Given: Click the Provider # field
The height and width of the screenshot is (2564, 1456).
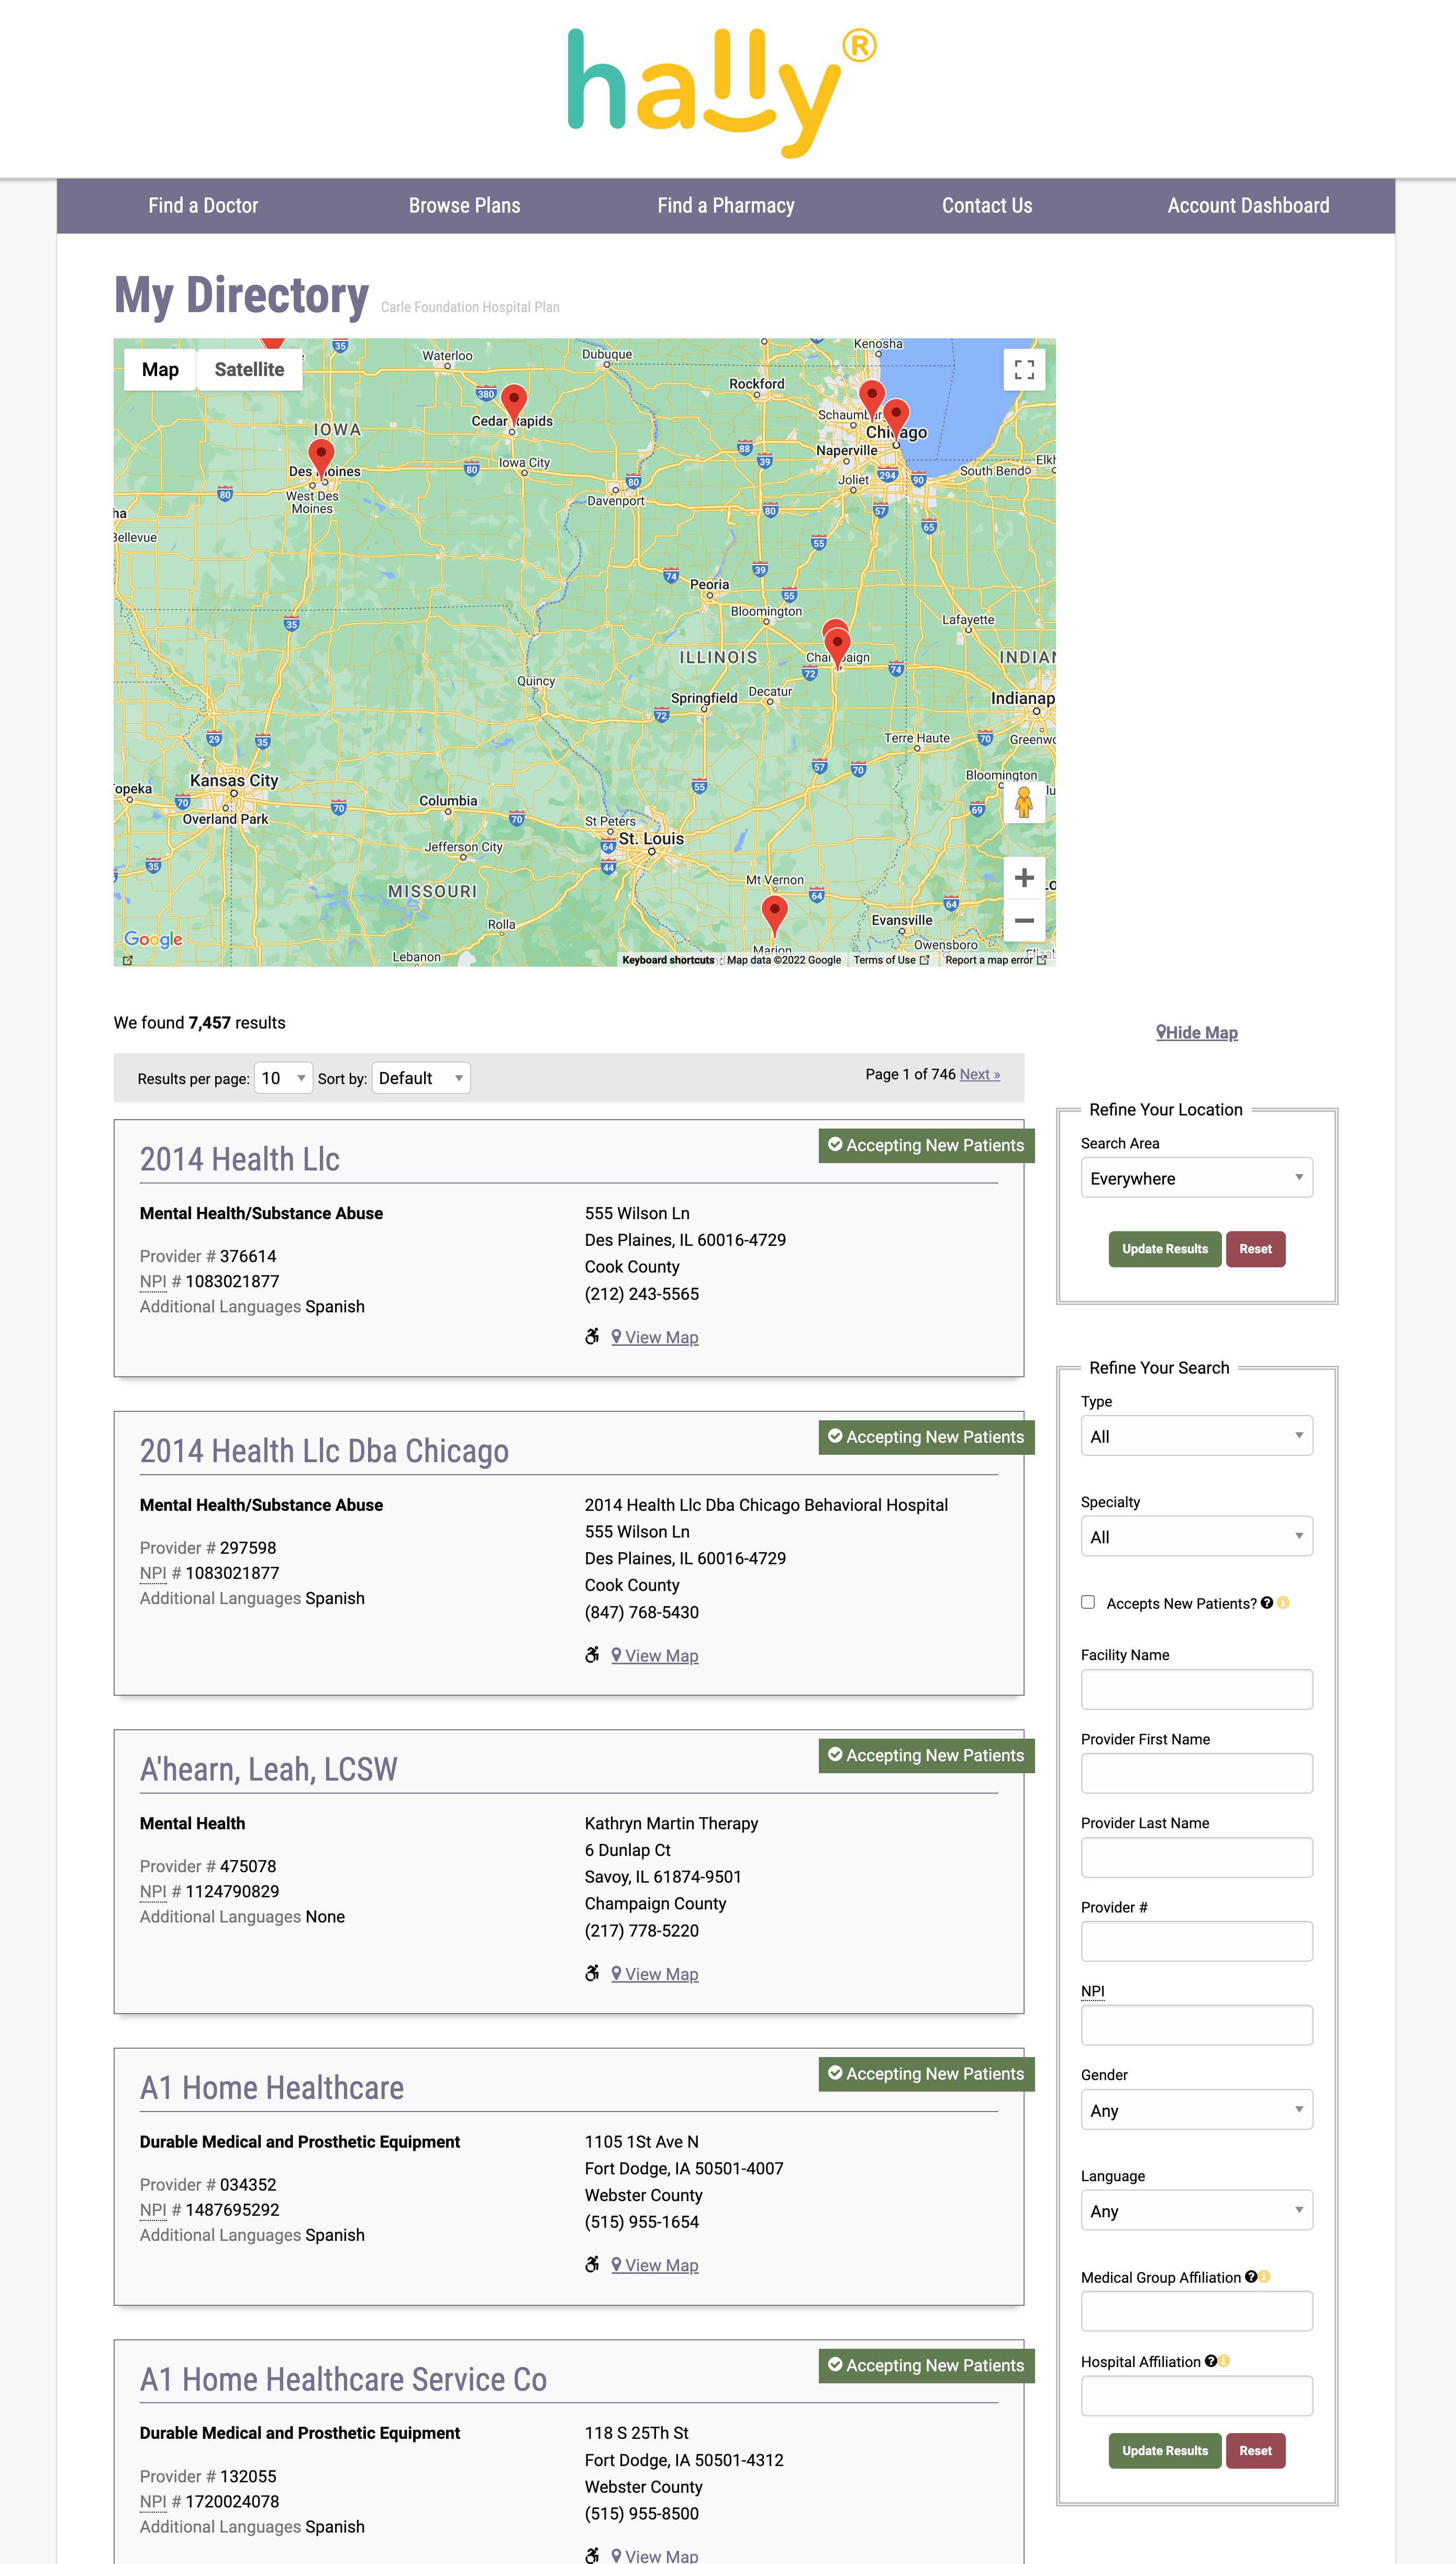Looking at the screenshot, I should pyautogui.click(x=1196, y=1942).
